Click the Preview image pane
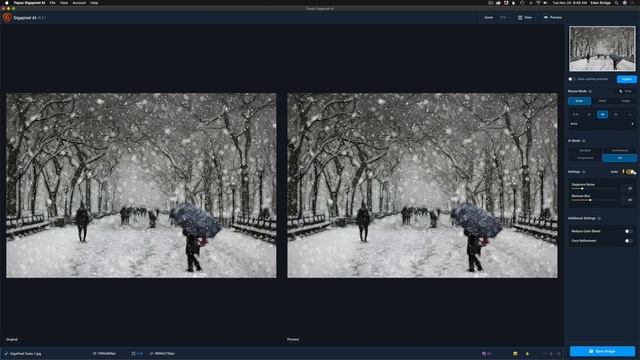The image size is (640, 360). [422, 185]
